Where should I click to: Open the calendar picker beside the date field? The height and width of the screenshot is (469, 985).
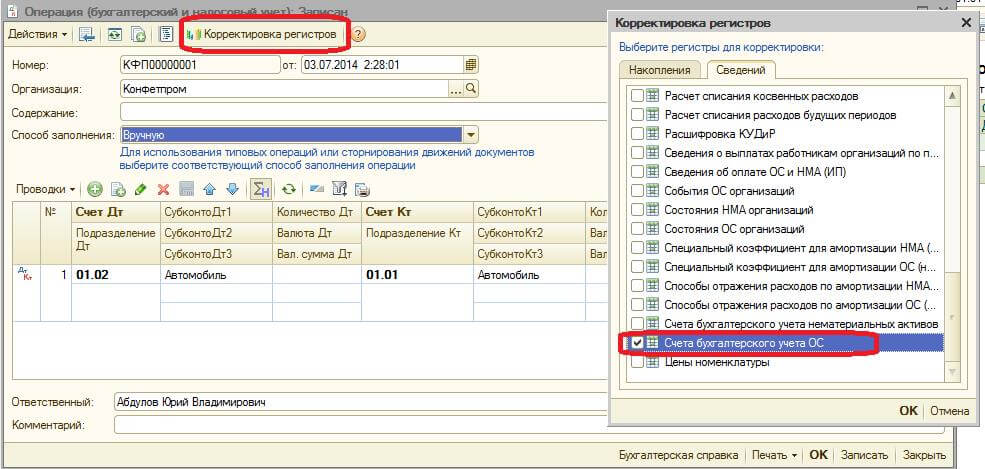[471, 65]
